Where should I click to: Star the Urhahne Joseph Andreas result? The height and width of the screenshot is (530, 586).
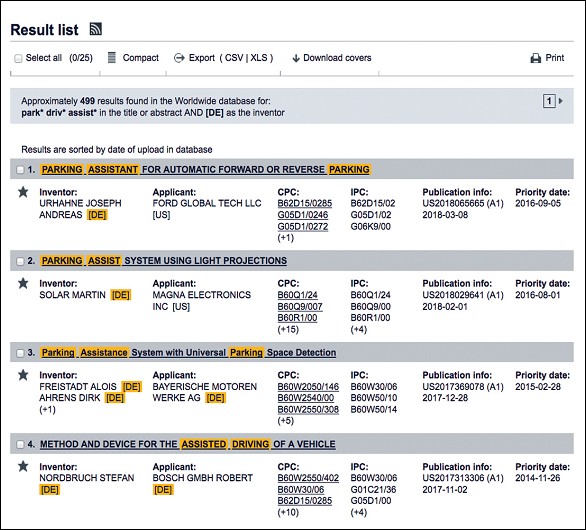[23, 192]
